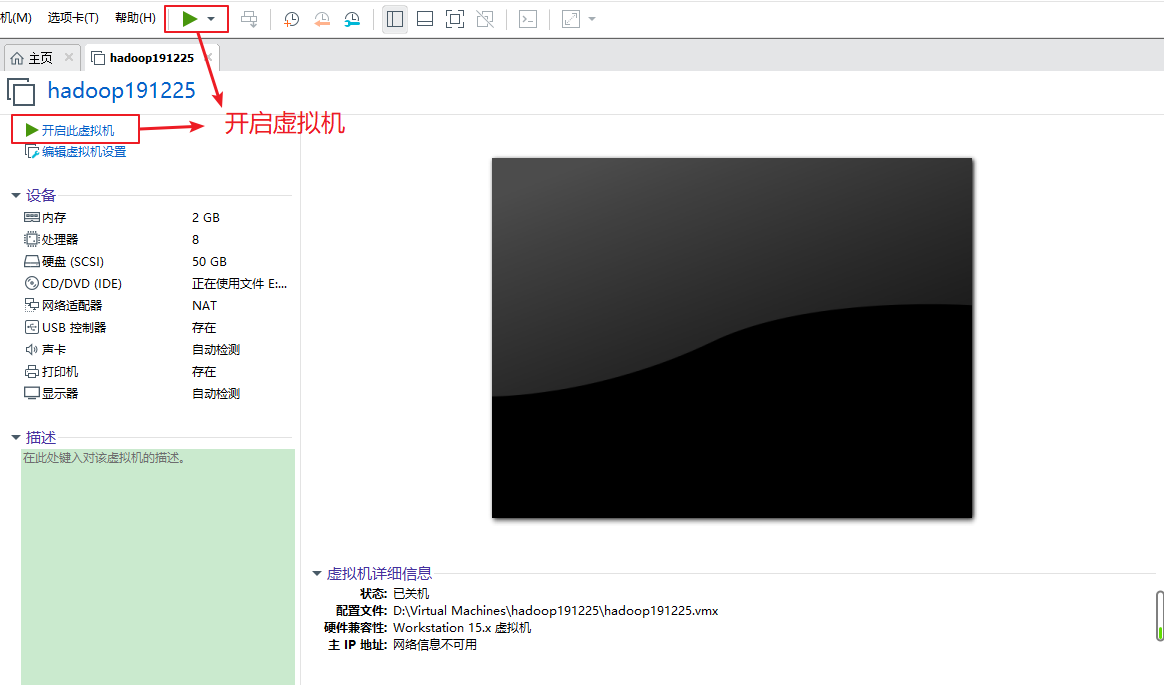Click the 已关机 status text
The height and width of the screenshot is (685, 1164).
(x=411, y=594)
